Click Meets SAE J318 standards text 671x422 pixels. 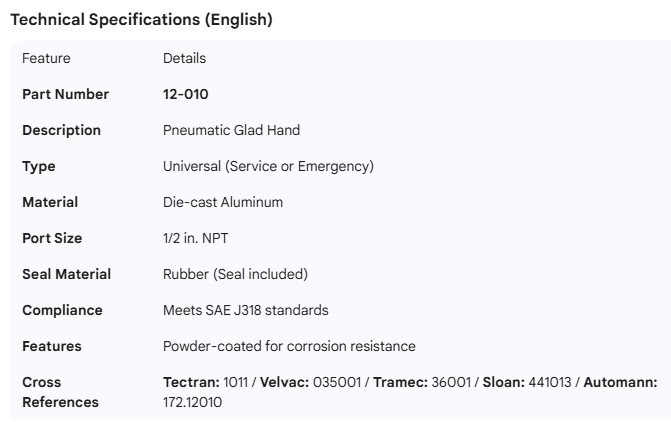[245, 310]
